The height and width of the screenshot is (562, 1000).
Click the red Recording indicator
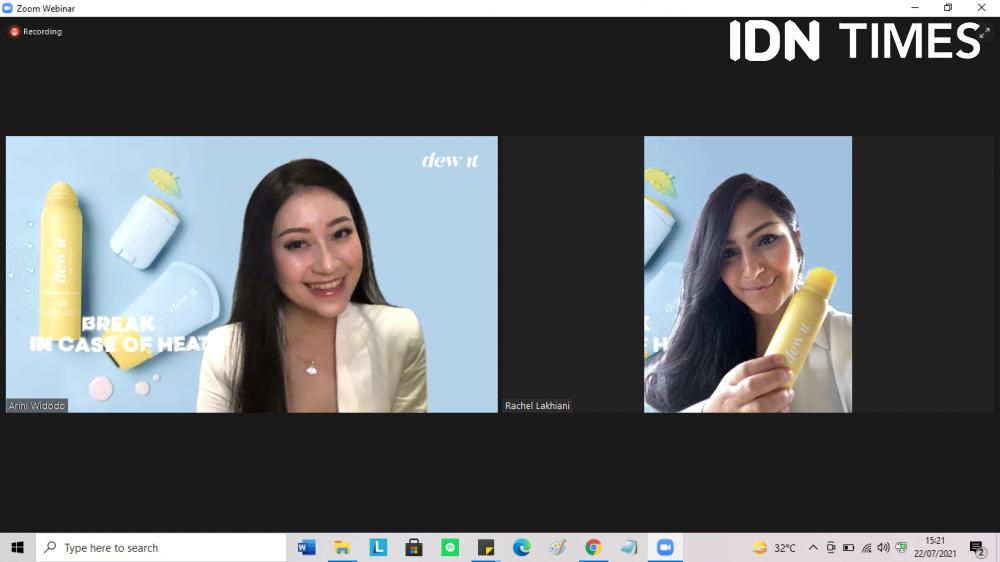pyautogui.click(x=14, y=32)
